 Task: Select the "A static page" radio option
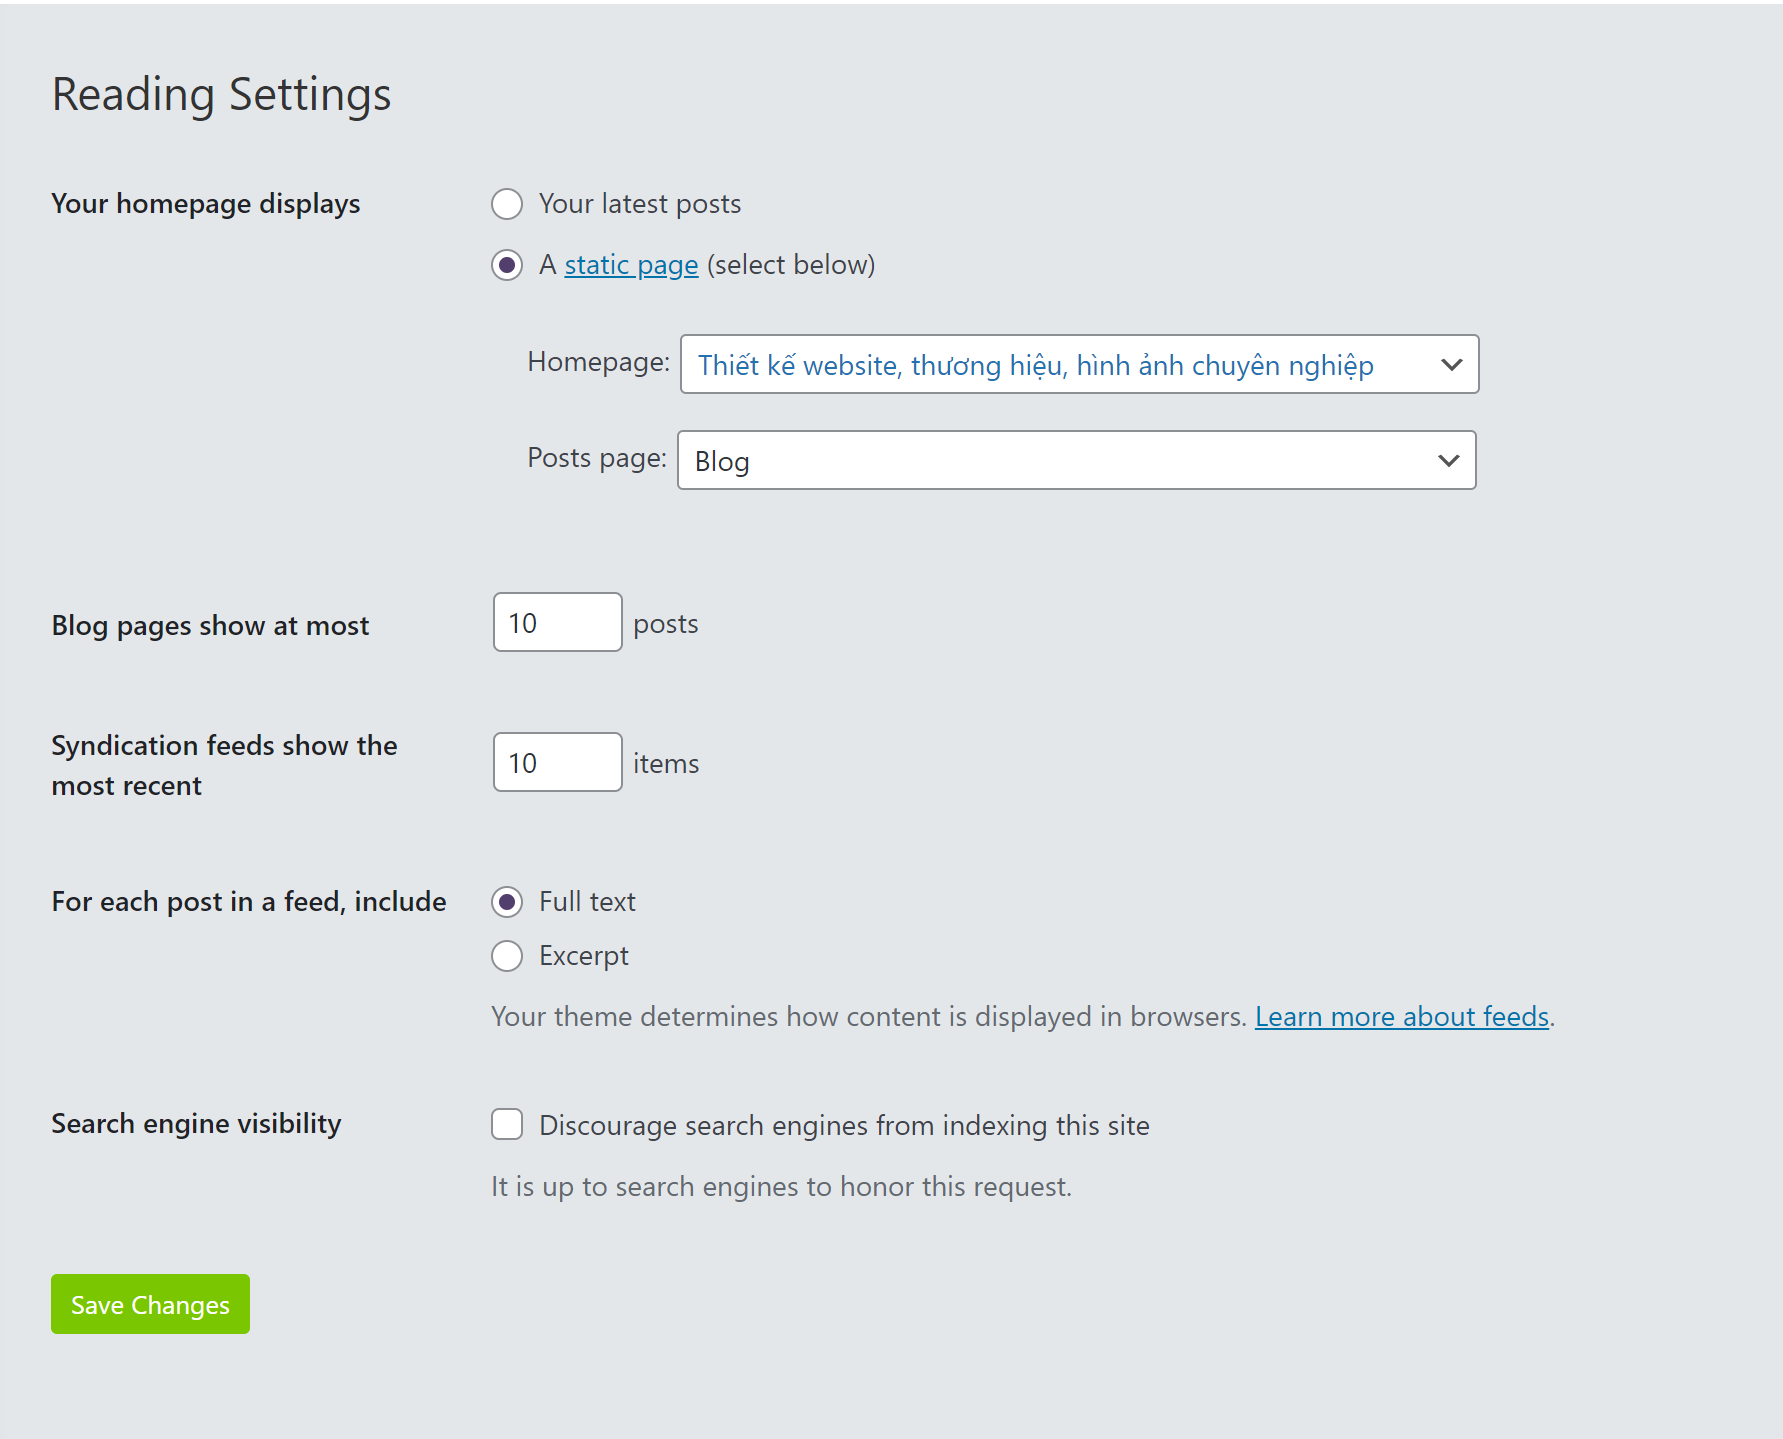pyautogui.click(x=507, y=265)
